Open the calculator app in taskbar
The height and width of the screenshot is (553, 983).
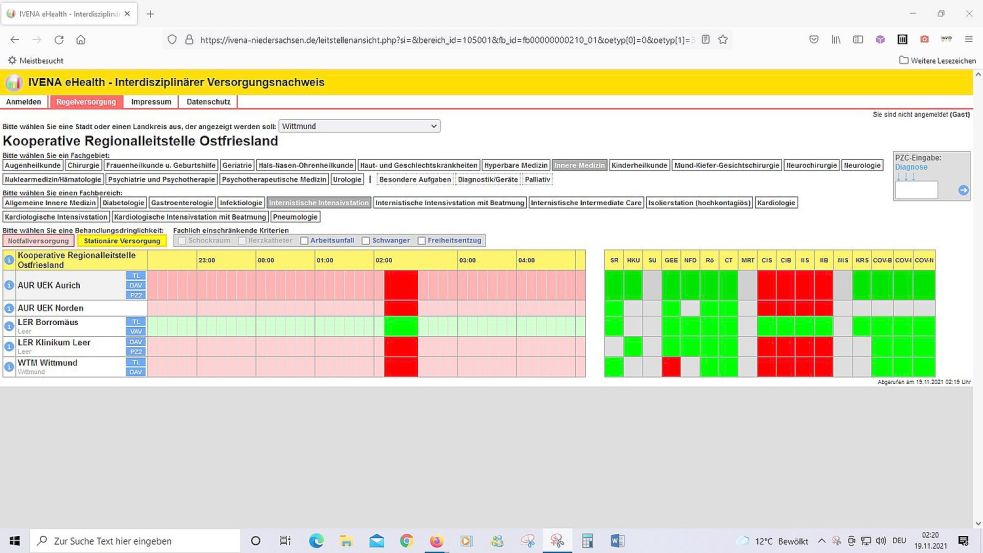point(587,540)
